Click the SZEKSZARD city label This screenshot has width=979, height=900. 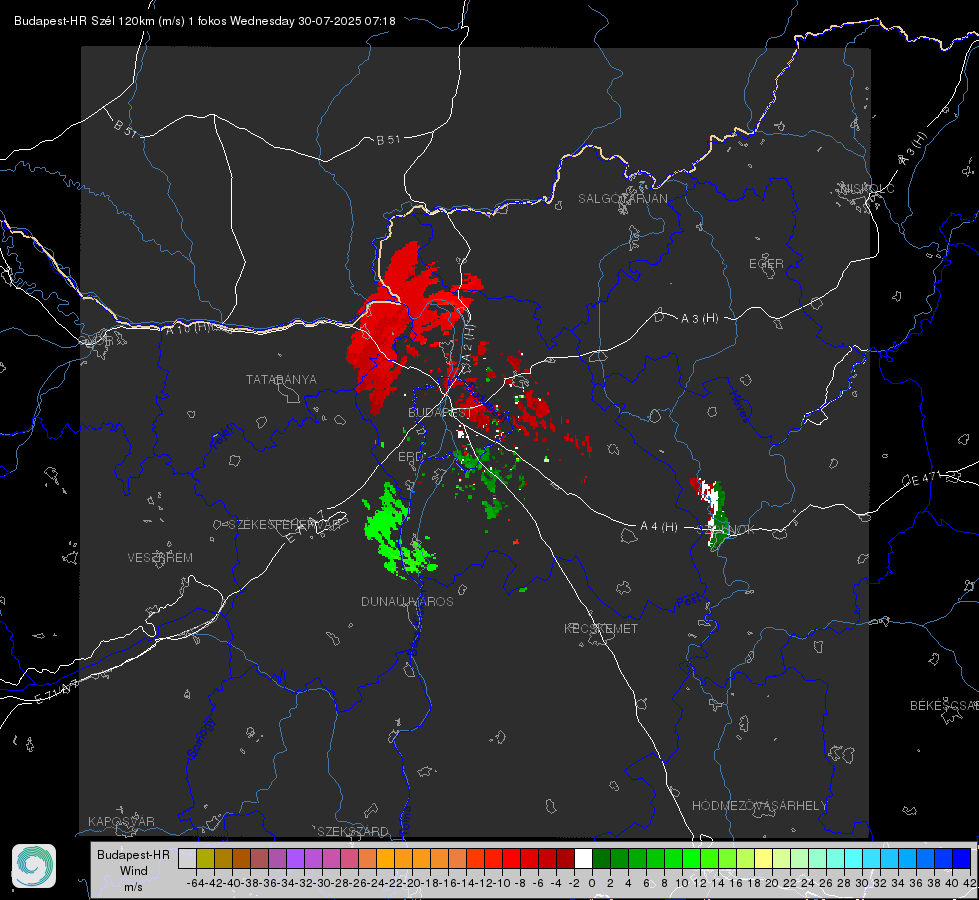[x=353, y=831]
